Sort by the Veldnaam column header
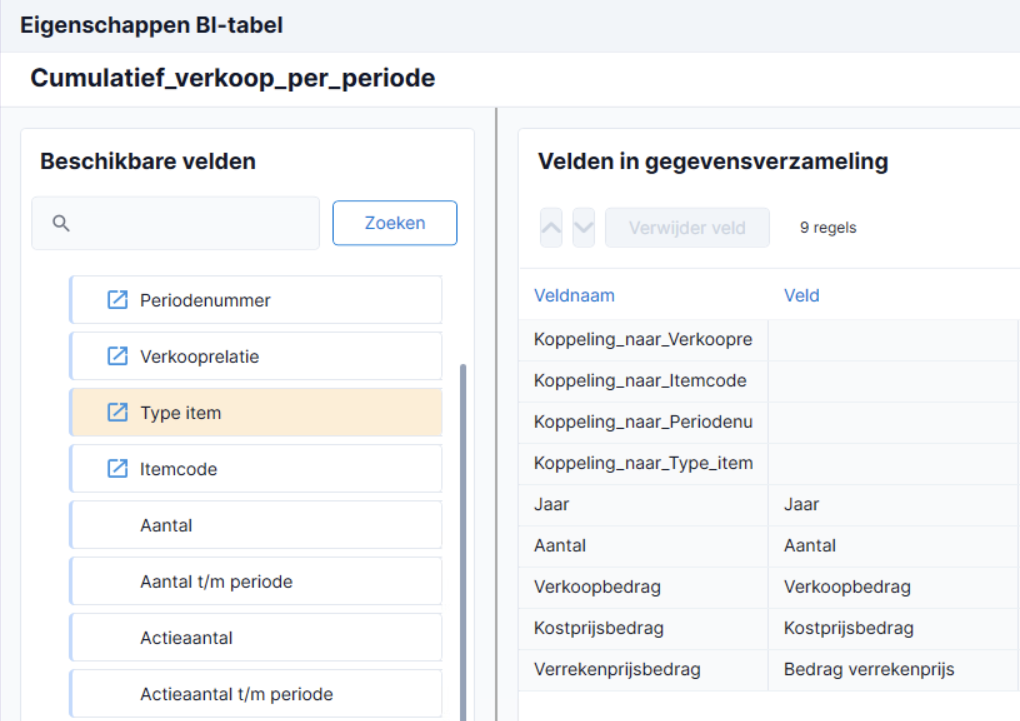The image size is (1020, 721). tap(574, 295)
